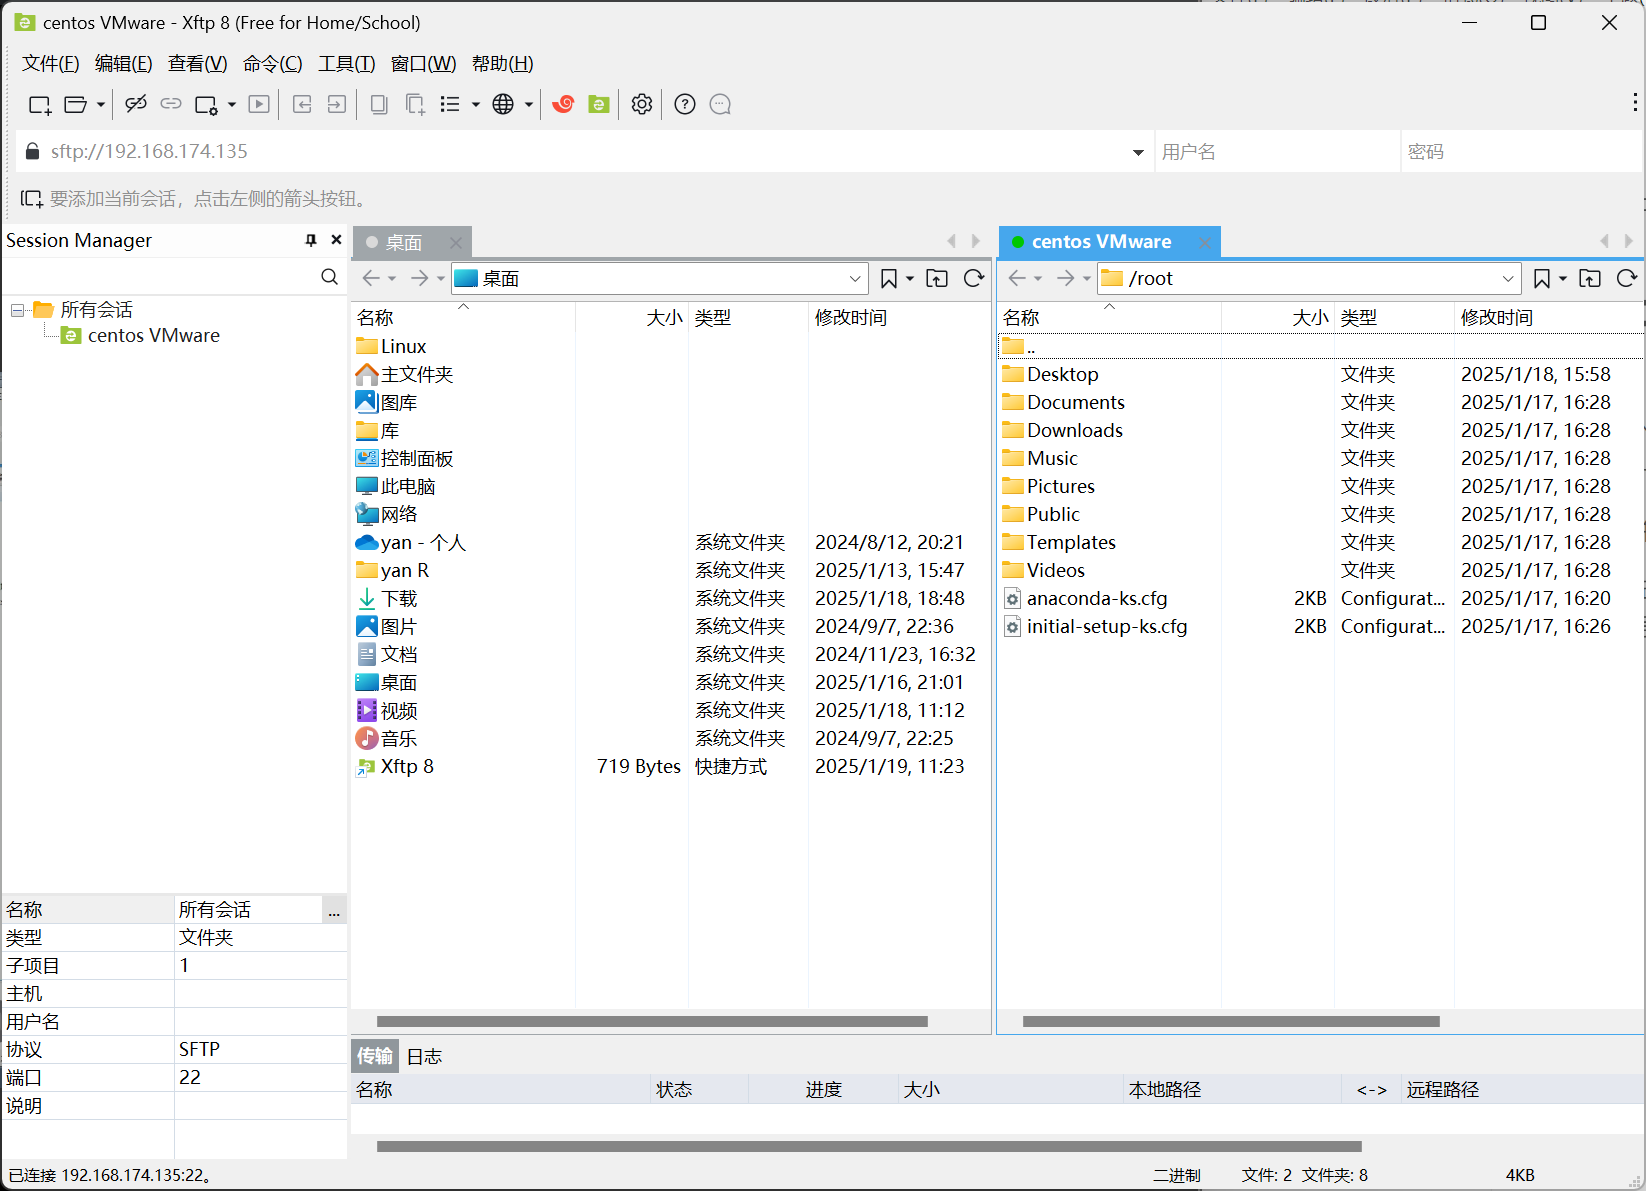Expand the host address history dropdown
The image size is (1646, 1191).
point(1138,152)
